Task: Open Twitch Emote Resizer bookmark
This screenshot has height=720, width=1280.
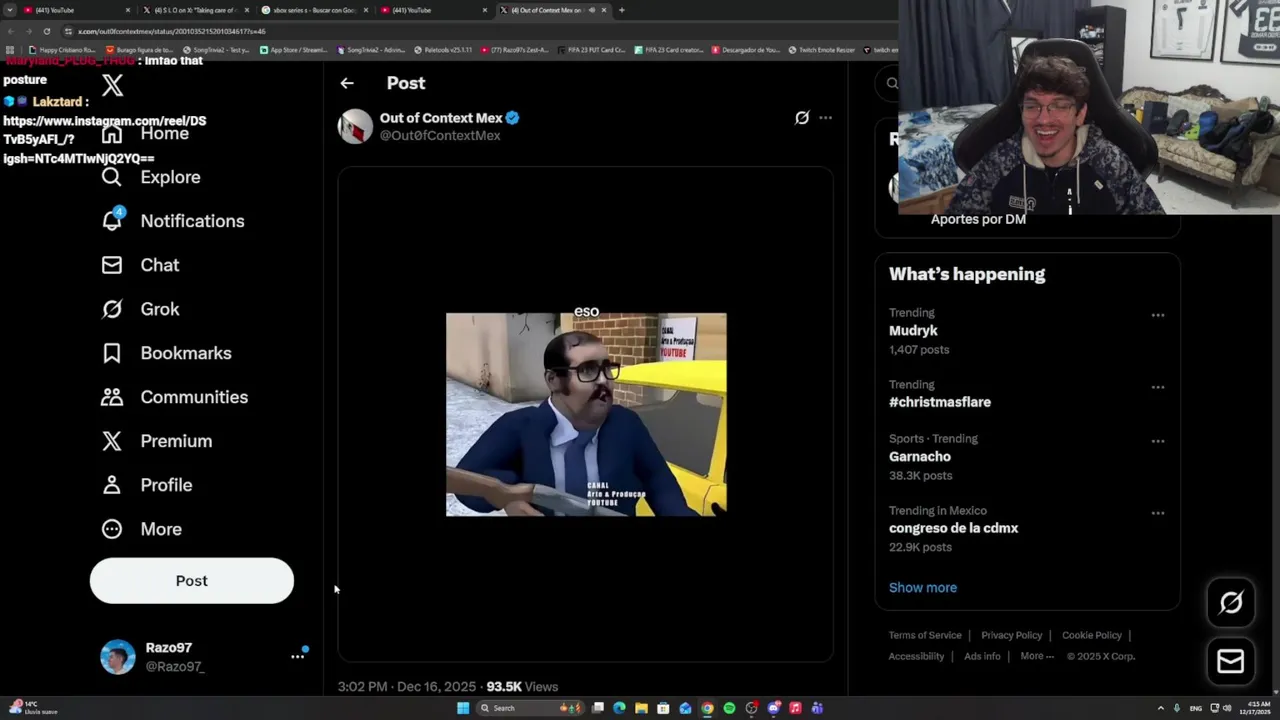Action: (822, 50)
